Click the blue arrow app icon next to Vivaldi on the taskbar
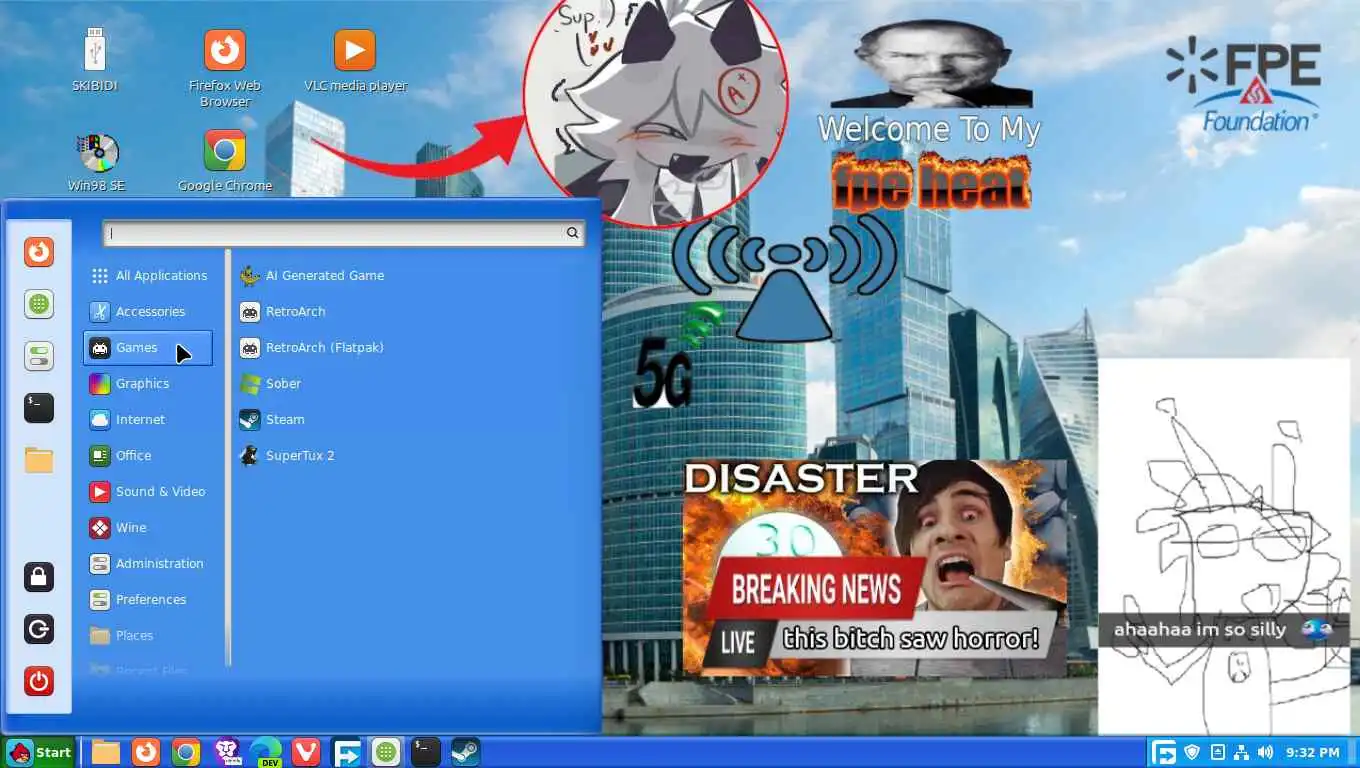This screenshot has width=1360, height=768. coord(347,752)
